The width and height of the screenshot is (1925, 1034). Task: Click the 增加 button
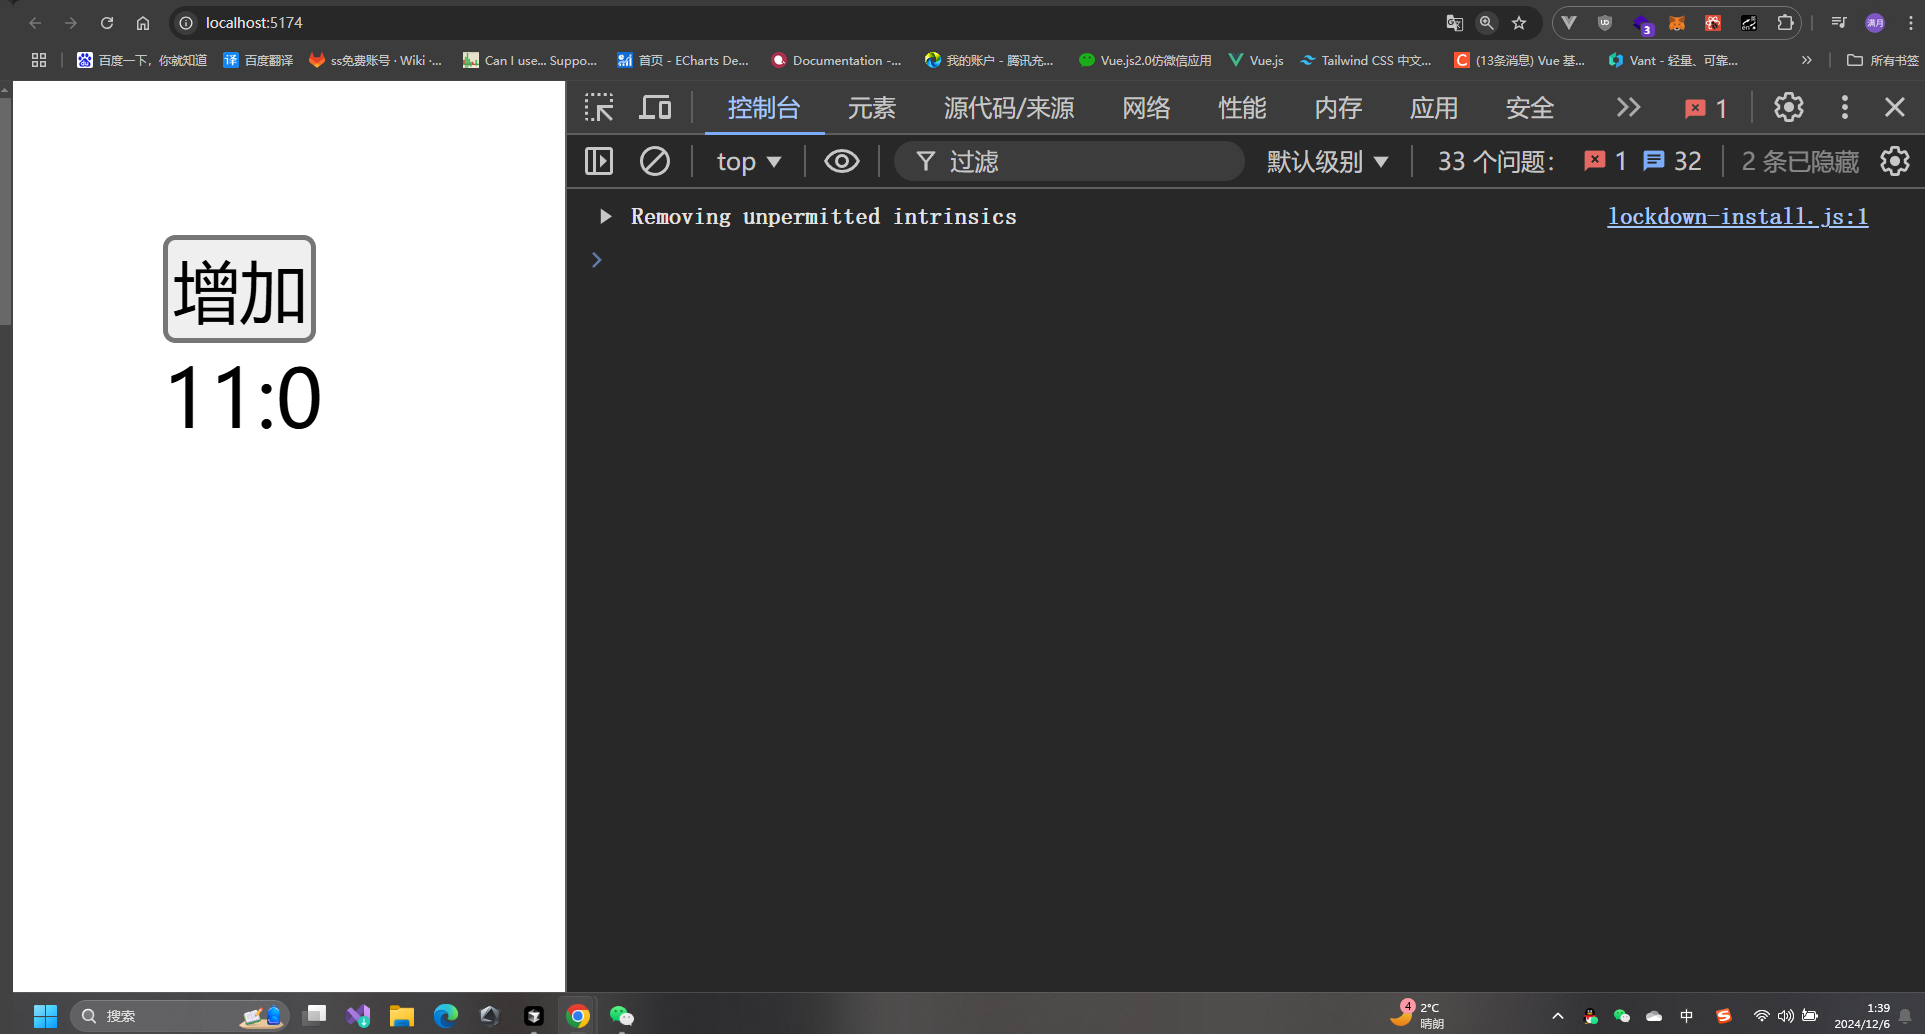[240, 289]
